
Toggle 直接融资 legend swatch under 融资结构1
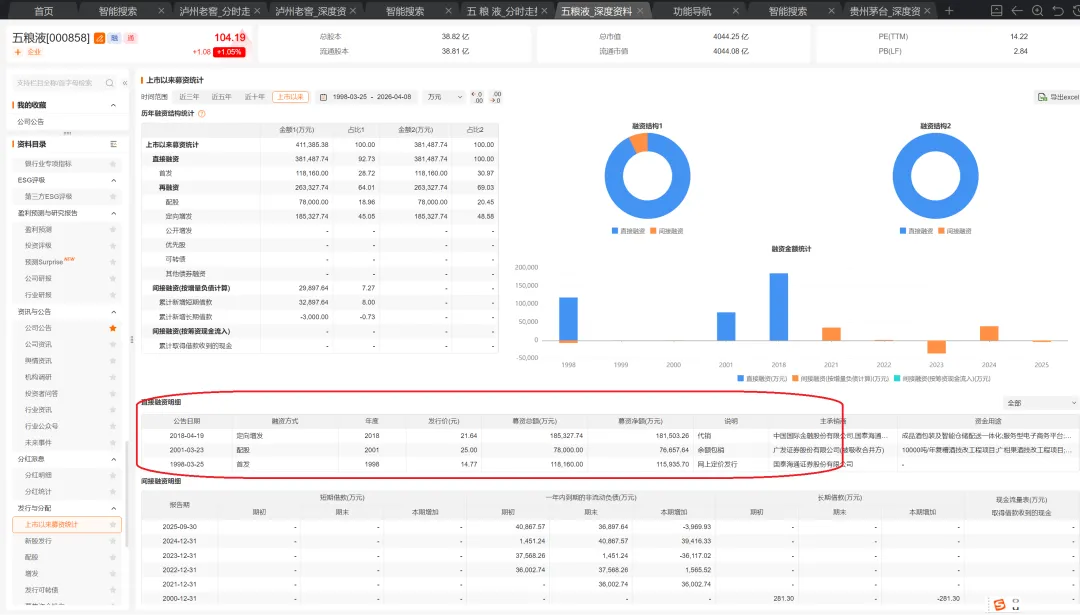[x=614, y=231]
